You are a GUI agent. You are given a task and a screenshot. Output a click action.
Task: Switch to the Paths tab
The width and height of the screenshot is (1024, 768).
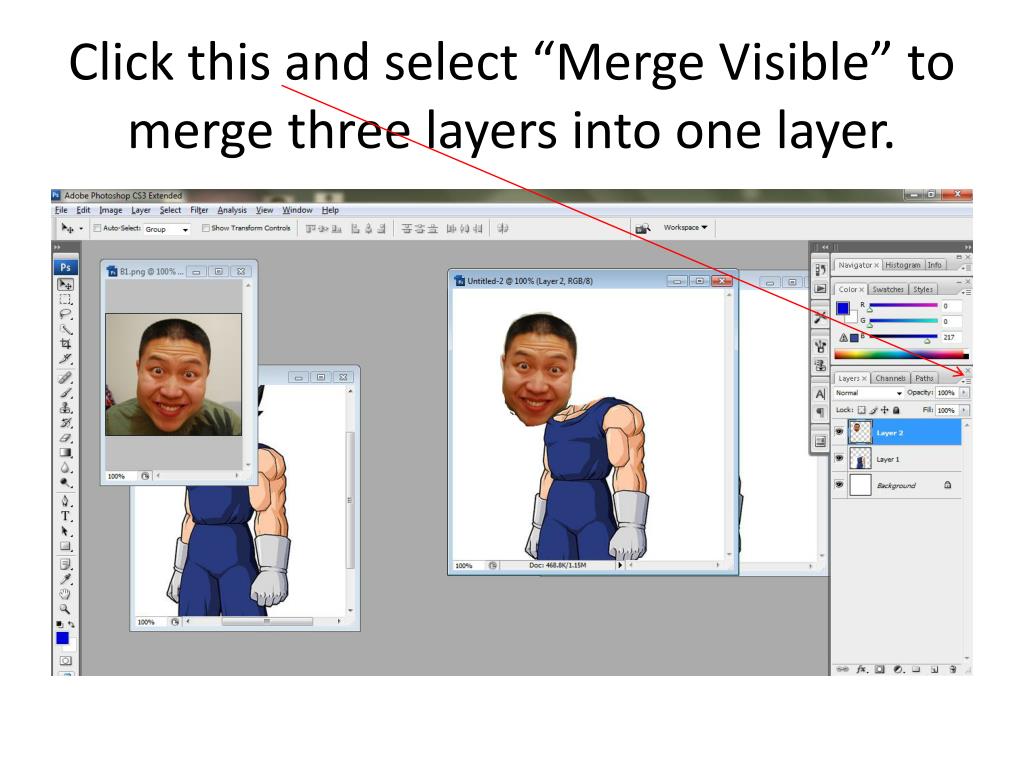924,378
